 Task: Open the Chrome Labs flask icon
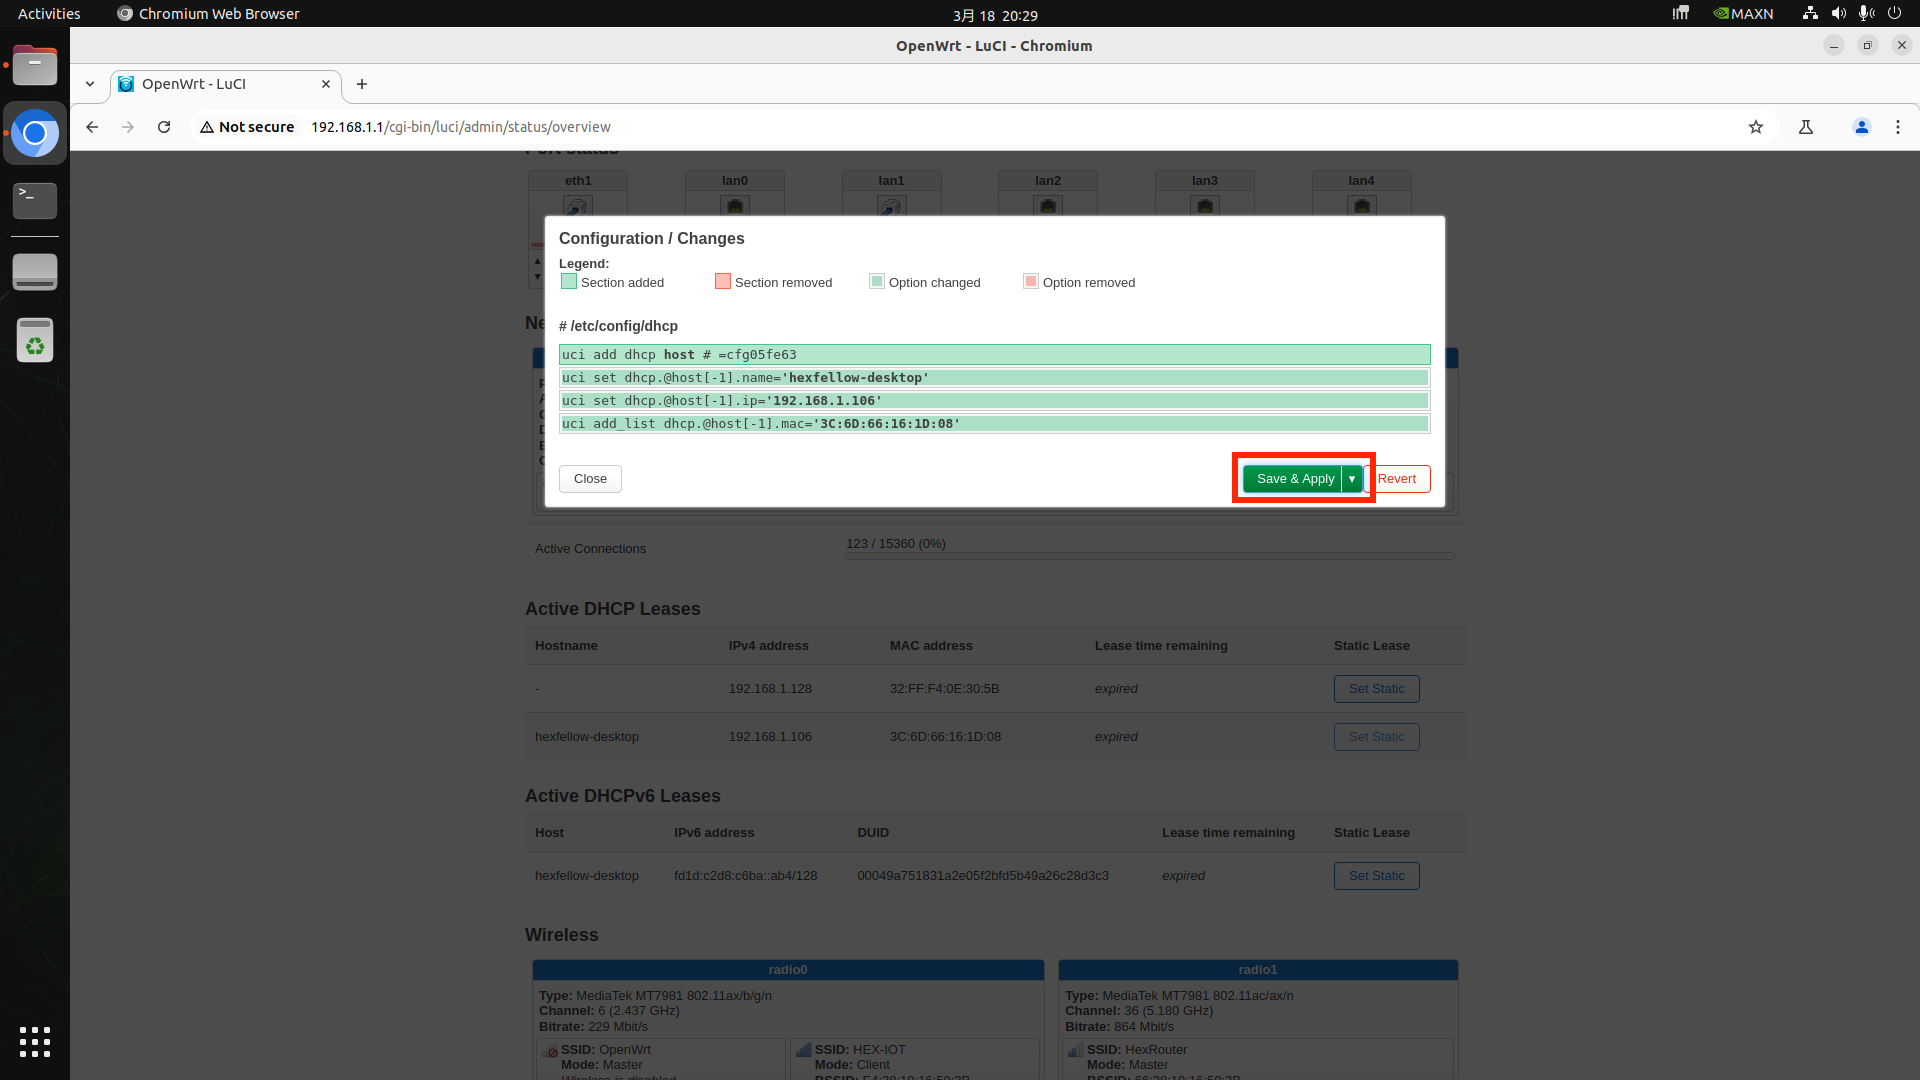coord(1805,127)
